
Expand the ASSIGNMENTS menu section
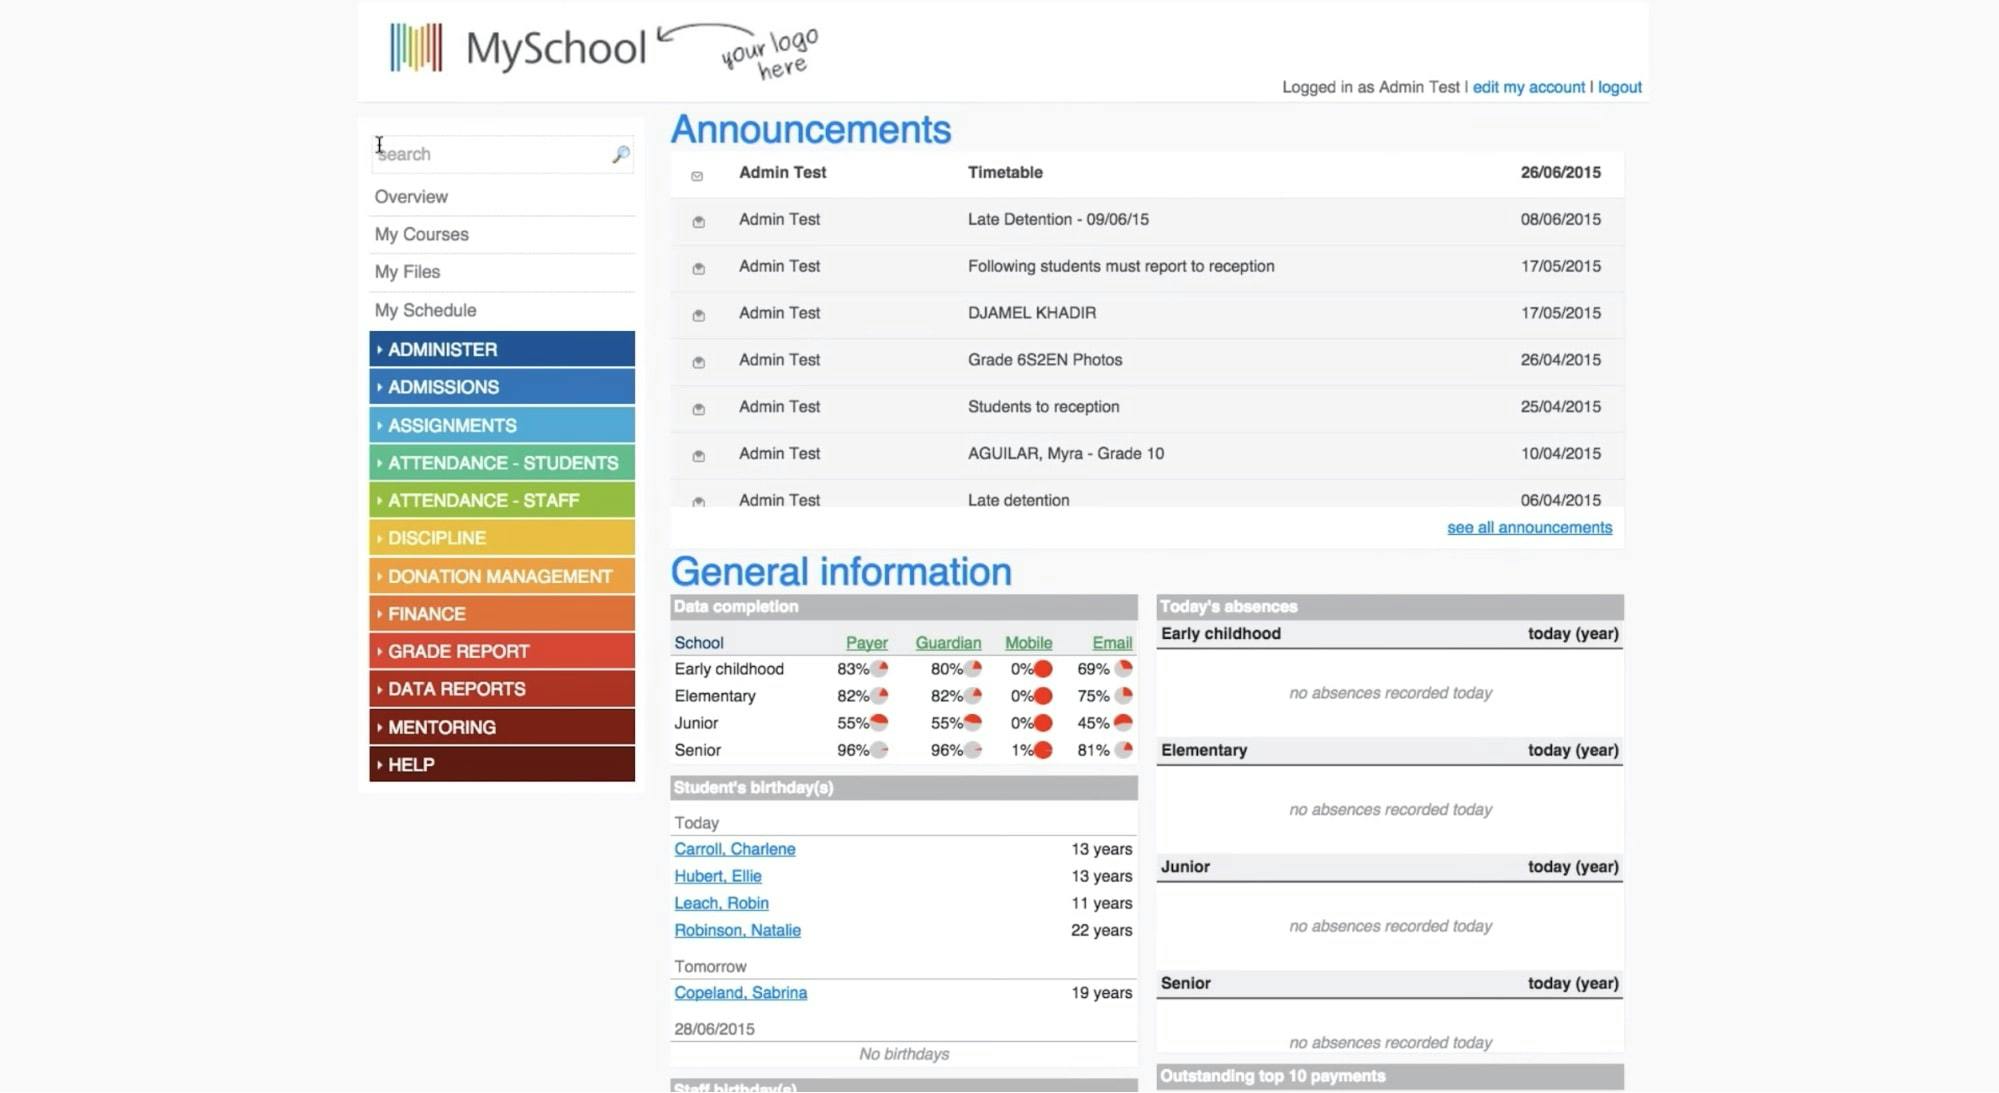[x=502, y=425]
